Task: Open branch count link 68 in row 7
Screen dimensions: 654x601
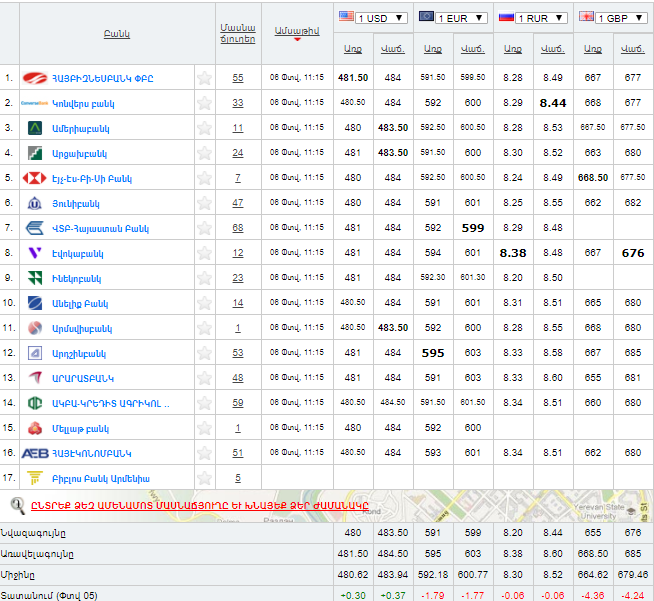Action: (x=237, y=228)
